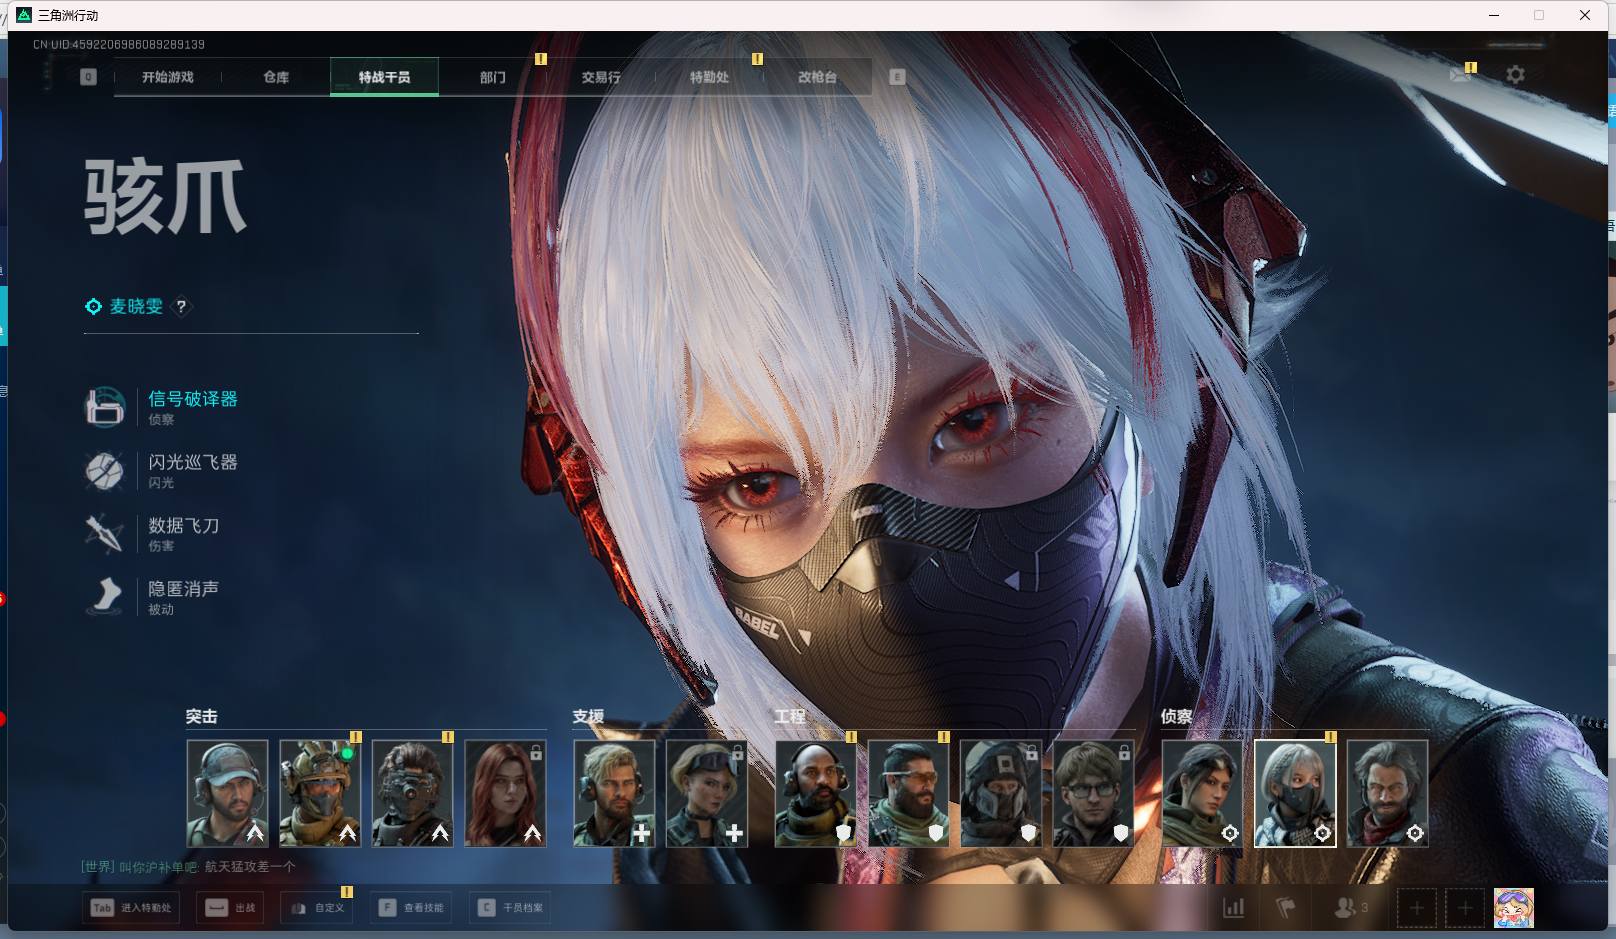The height and width of the screenshot is (939, 1616).
Task: Select the locked hooded masked engineer operator
Action: pyautogui.click(x=1001, y=793)
